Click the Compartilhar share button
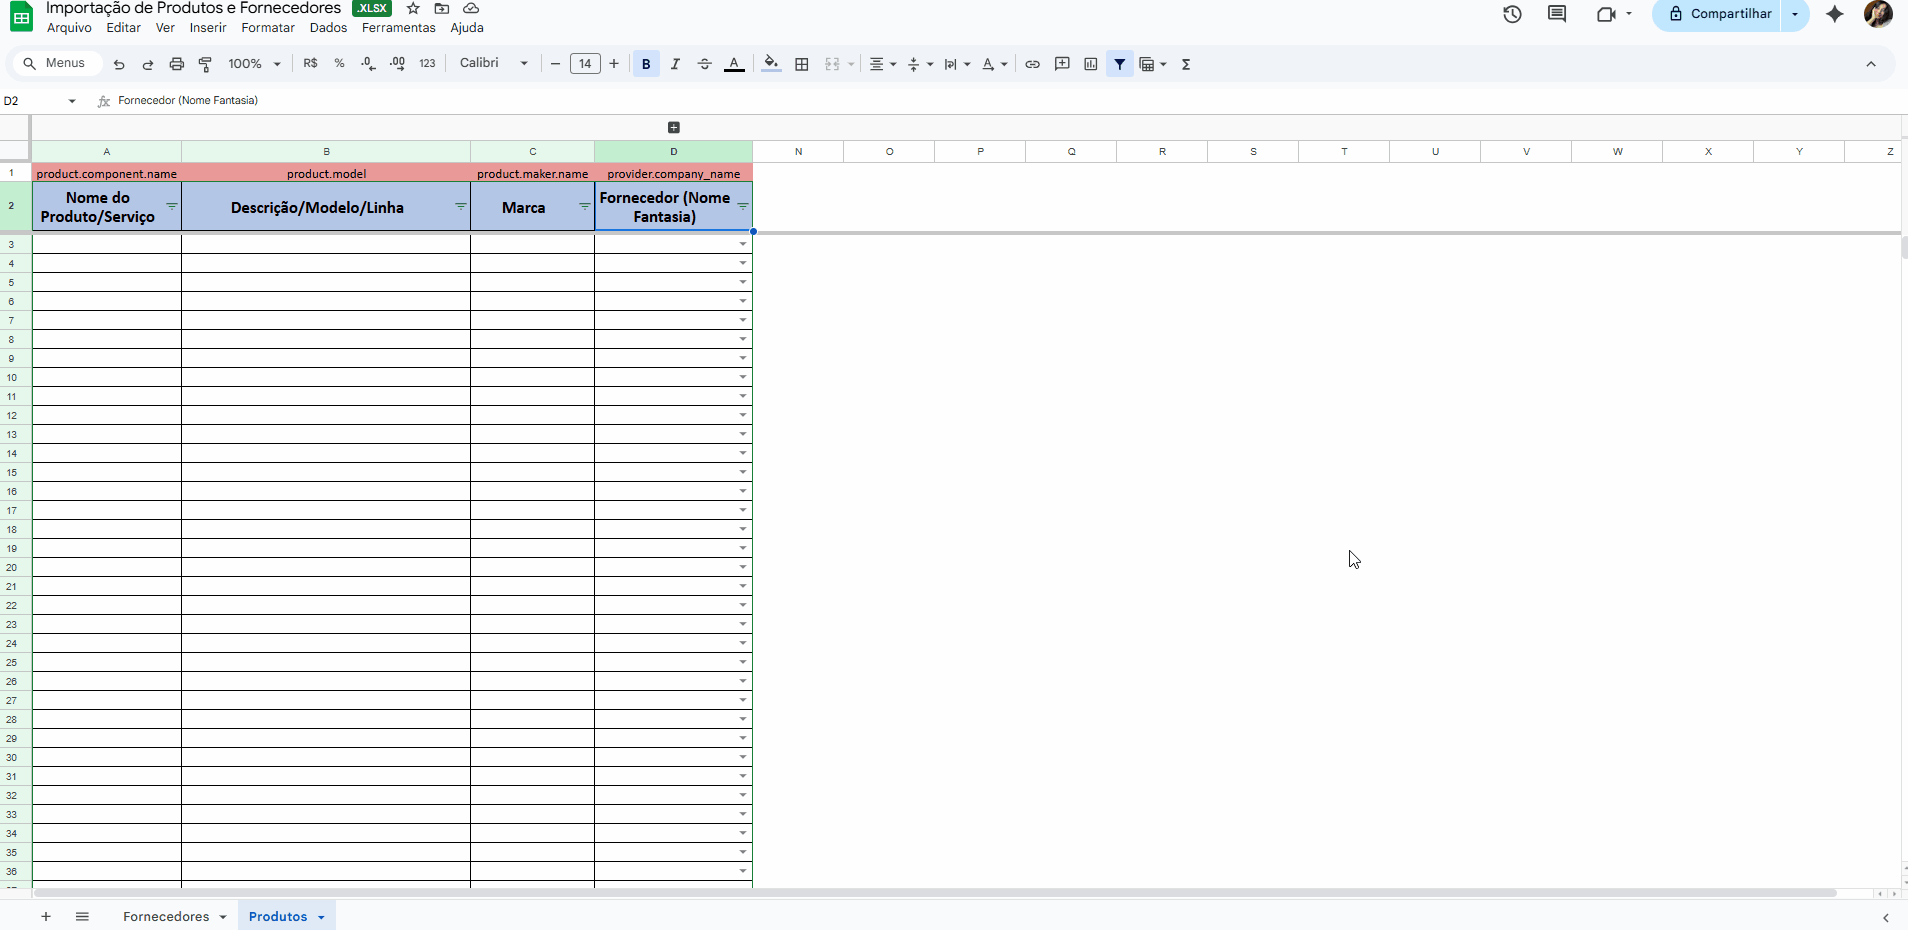The height and width of the screenshot is (930, 1908). 1719,14
